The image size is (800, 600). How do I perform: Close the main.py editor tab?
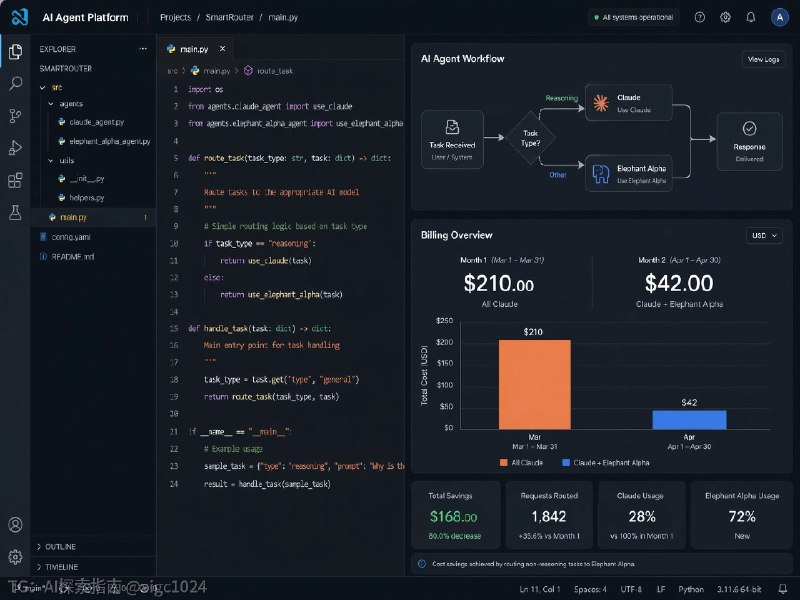click(222, 48)
